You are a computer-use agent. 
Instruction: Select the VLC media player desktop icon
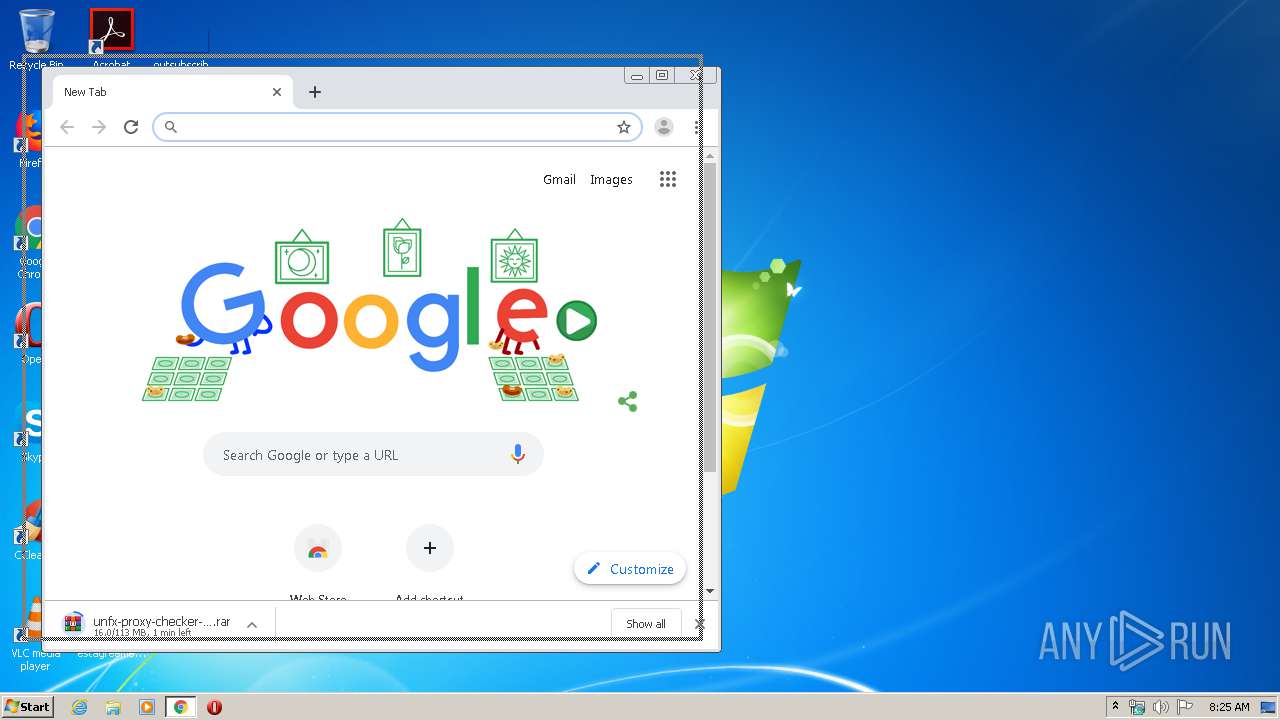point(34,635)
